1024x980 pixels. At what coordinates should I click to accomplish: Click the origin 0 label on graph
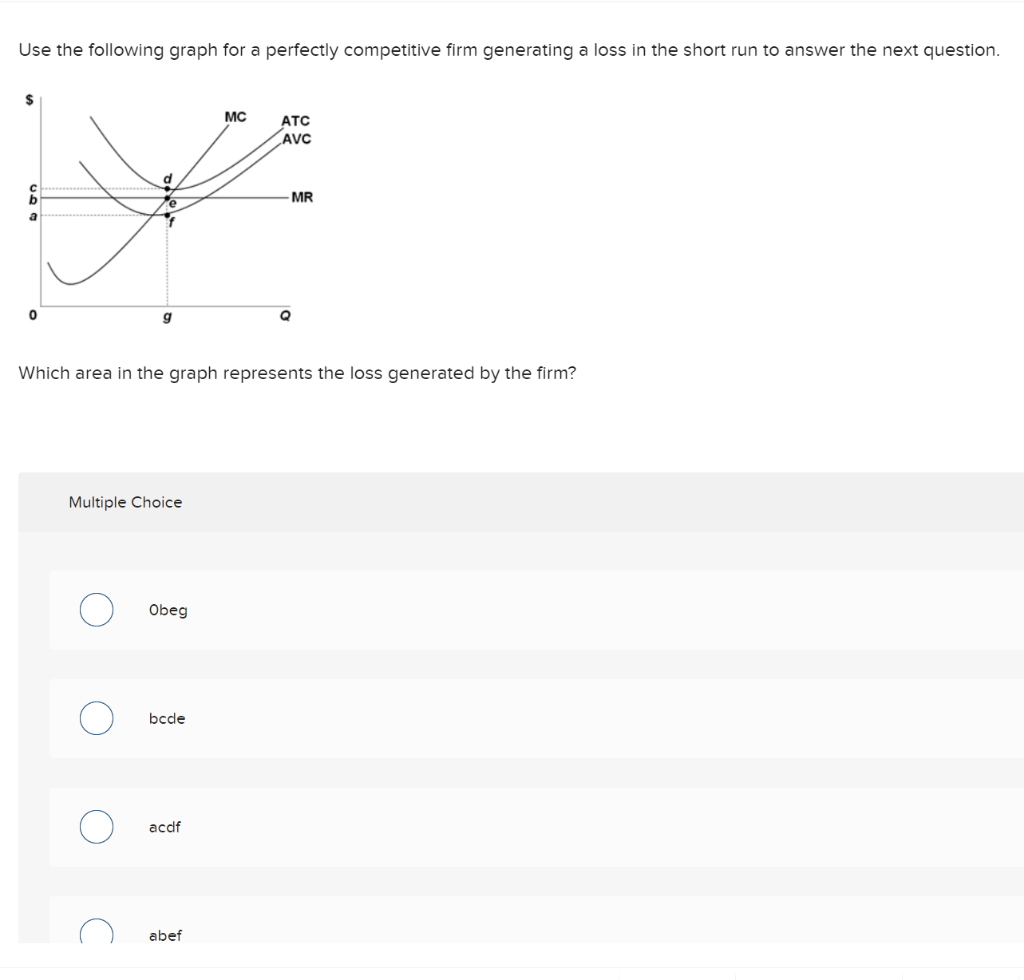tap(32, 315)
